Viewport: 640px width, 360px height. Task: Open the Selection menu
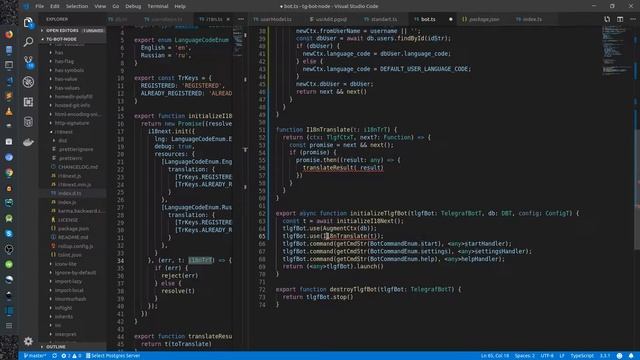(x=77, y=6)
